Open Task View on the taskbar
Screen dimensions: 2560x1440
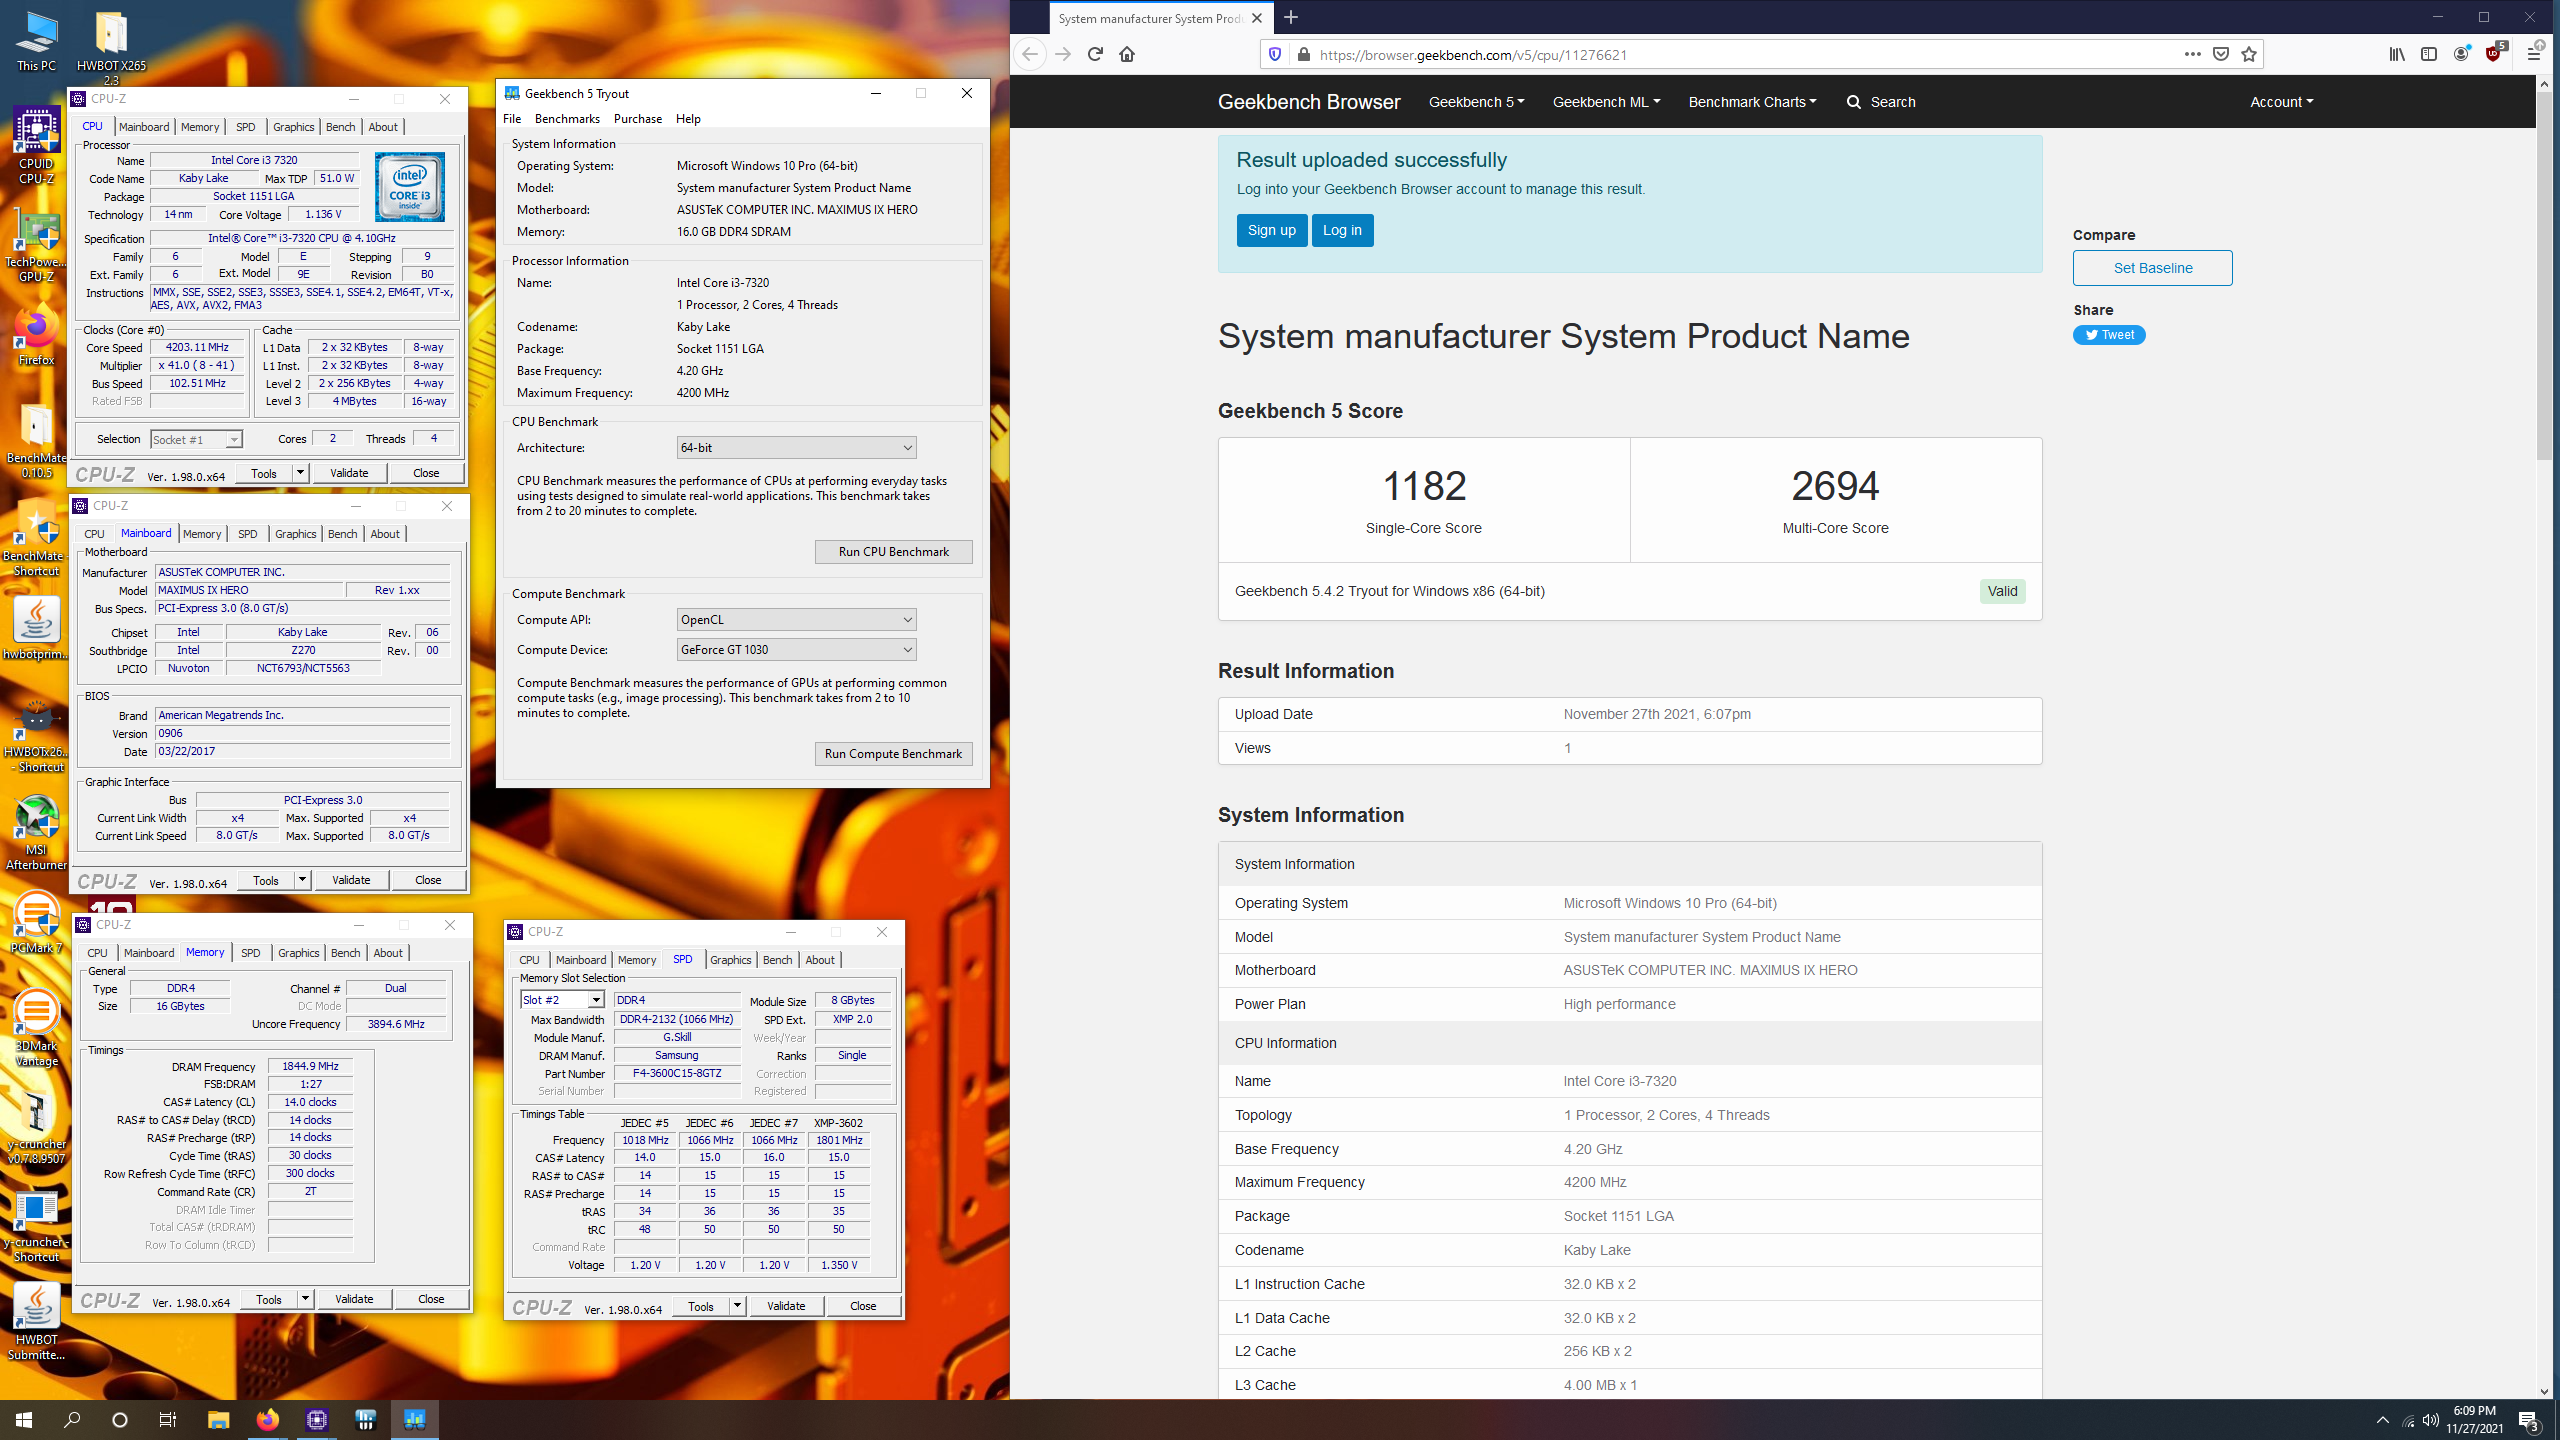pyautogui.click(x=168, y=1419)
